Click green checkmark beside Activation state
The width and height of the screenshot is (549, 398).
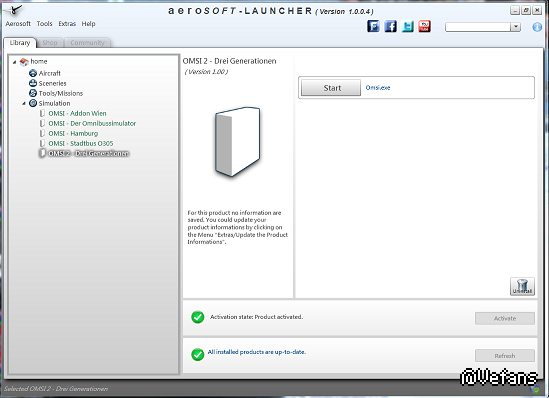pyautogui.click(x=198, y=317)
